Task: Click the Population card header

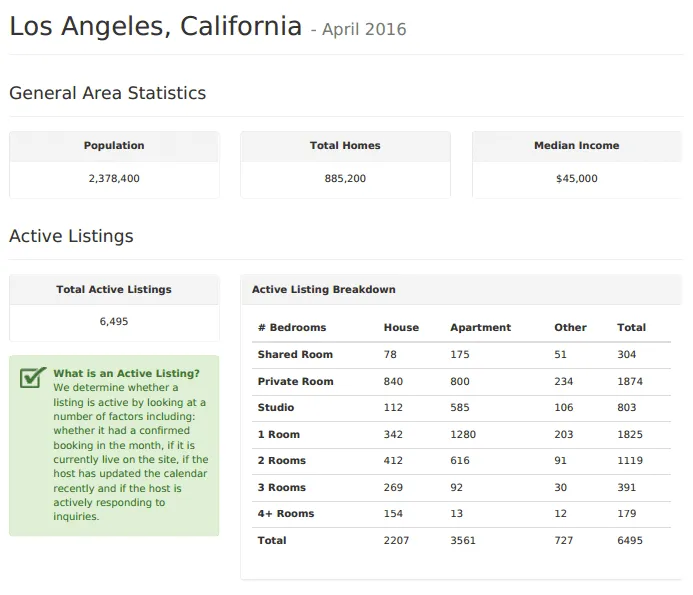Action: point(114,146)
